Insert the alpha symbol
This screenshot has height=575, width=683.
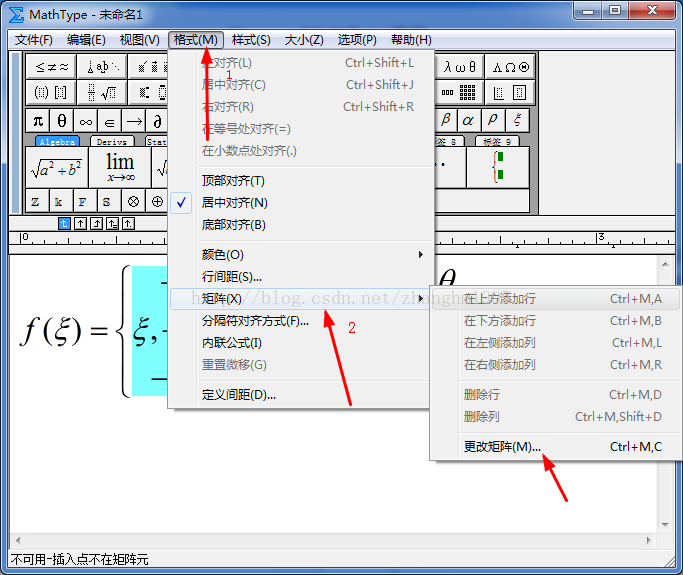(469, 120)
